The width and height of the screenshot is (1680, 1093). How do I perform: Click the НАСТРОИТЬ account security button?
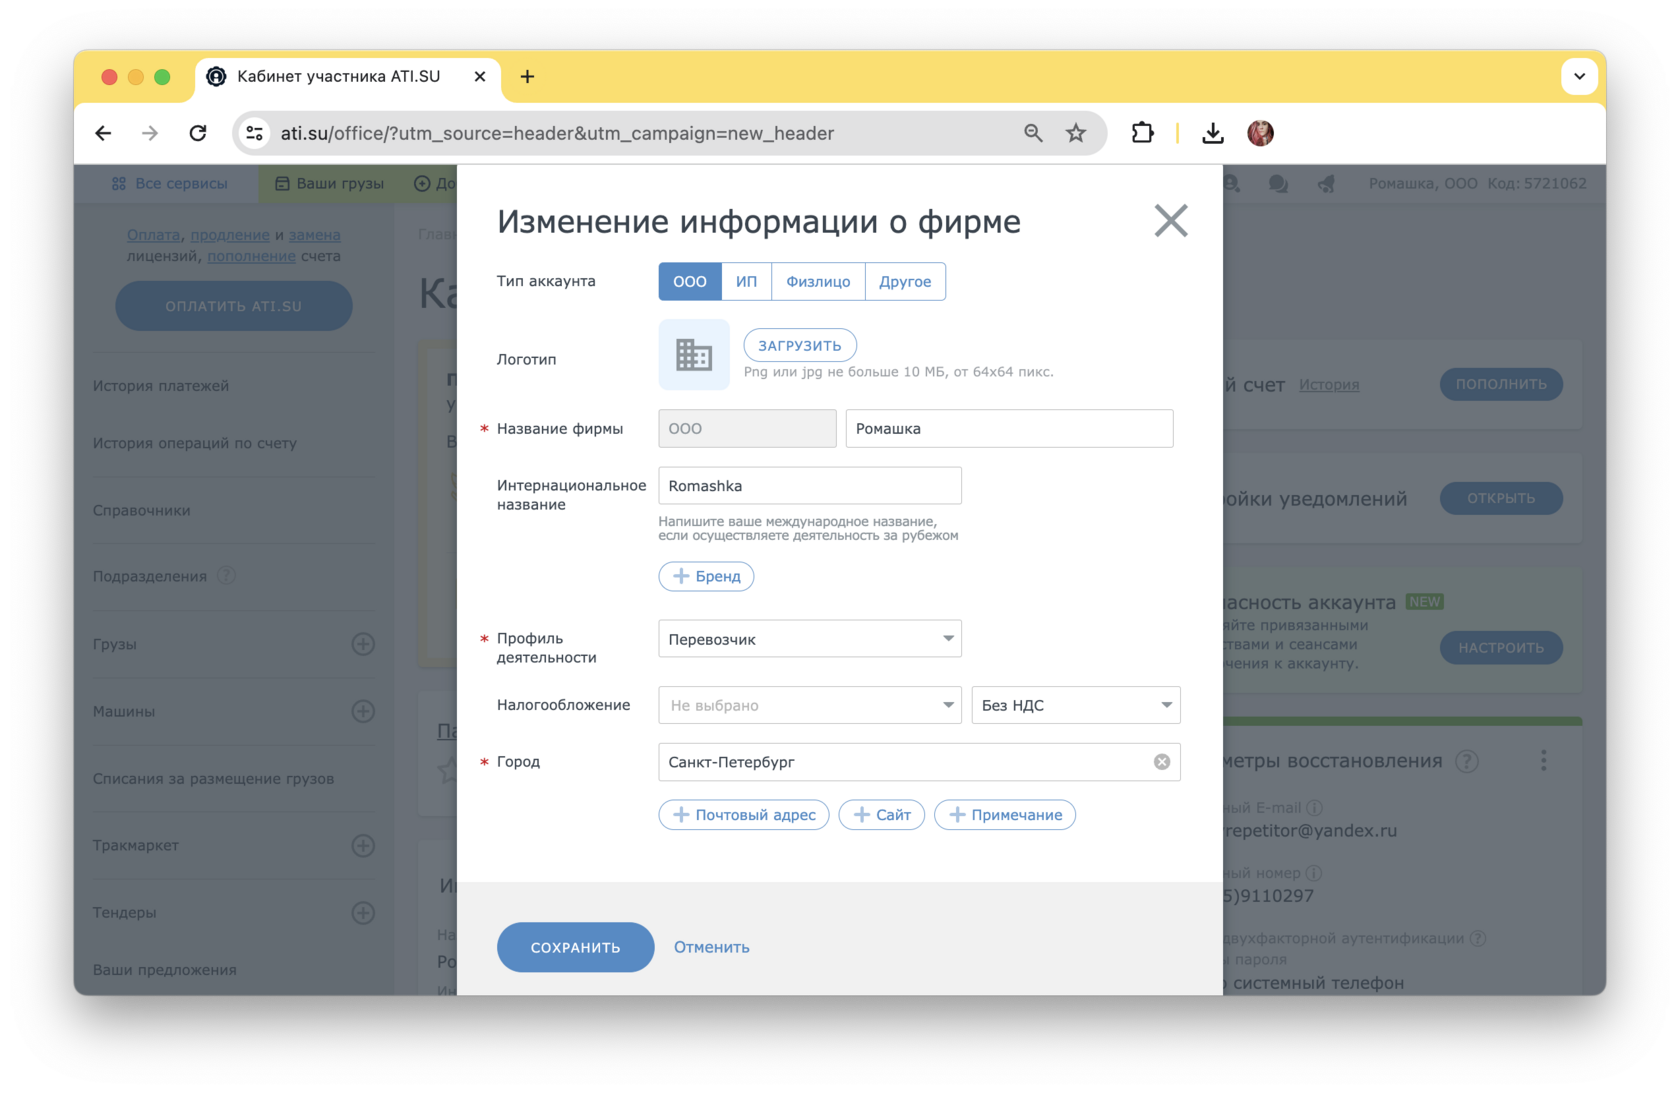click(1501, 647)
